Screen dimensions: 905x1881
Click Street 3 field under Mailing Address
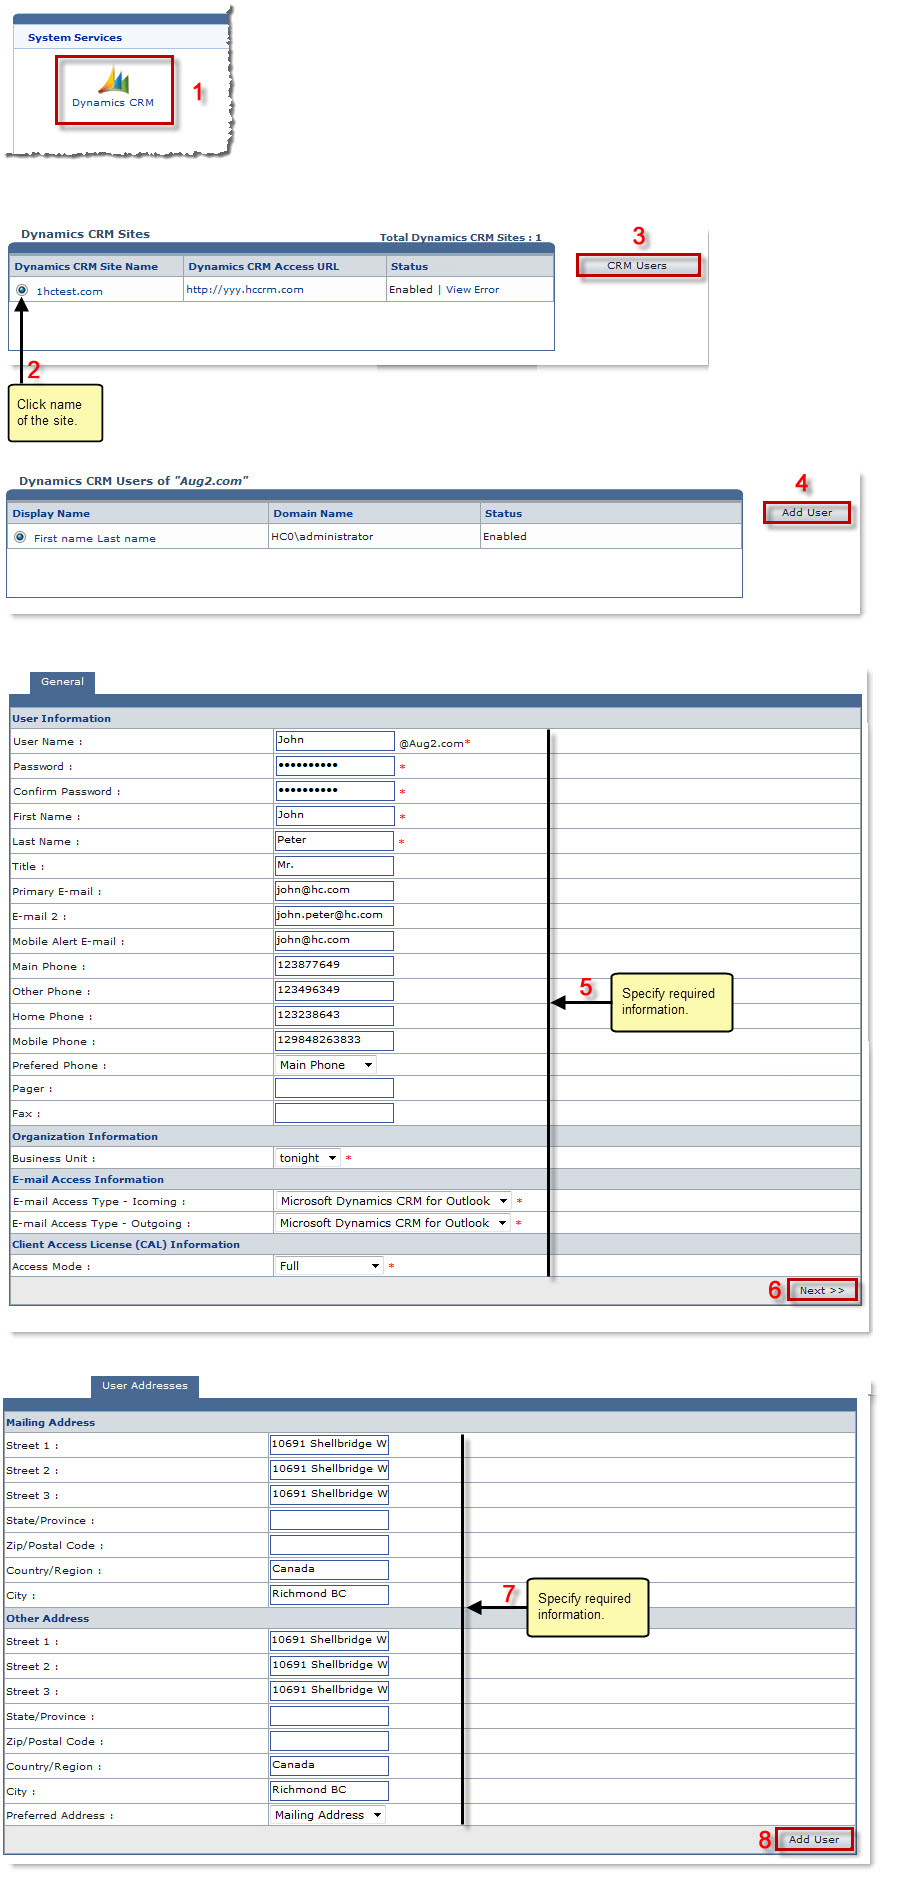[x=329, y=1495]
